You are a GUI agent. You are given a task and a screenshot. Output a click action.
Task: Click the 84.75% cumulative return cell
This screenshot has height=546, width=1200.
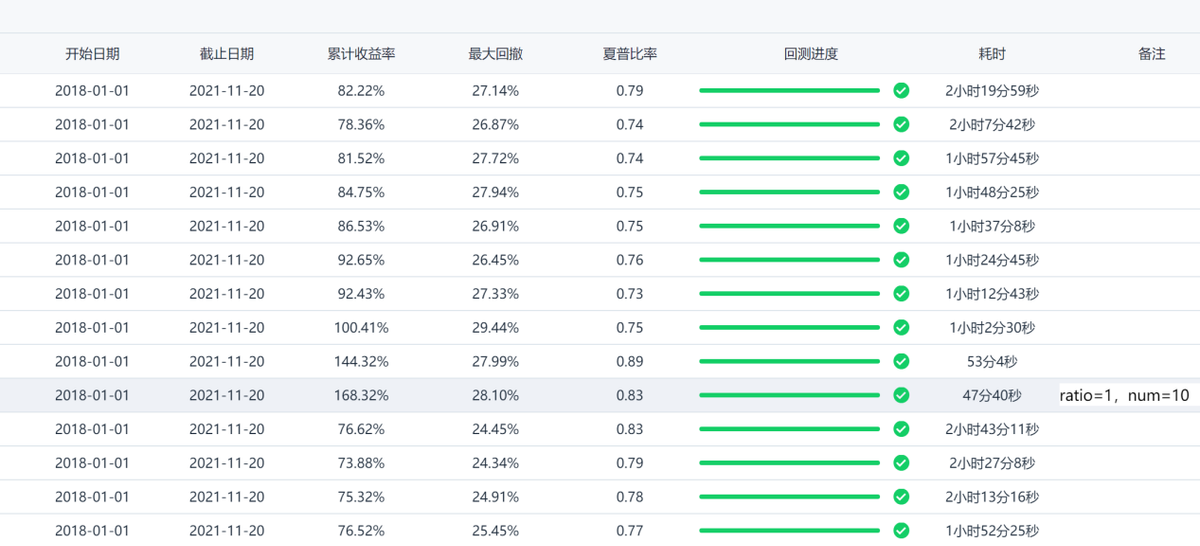(361, 192)
